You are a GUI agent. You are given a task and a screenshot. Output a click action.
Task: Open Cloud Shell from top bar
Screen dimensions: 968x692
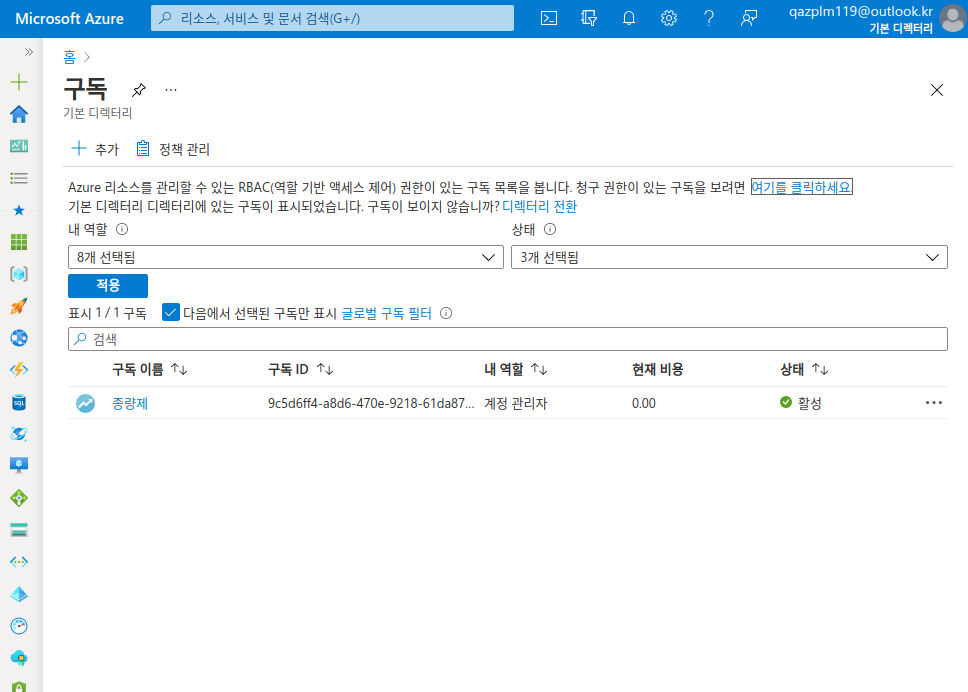pyautogui.click(x=549, y=19)
